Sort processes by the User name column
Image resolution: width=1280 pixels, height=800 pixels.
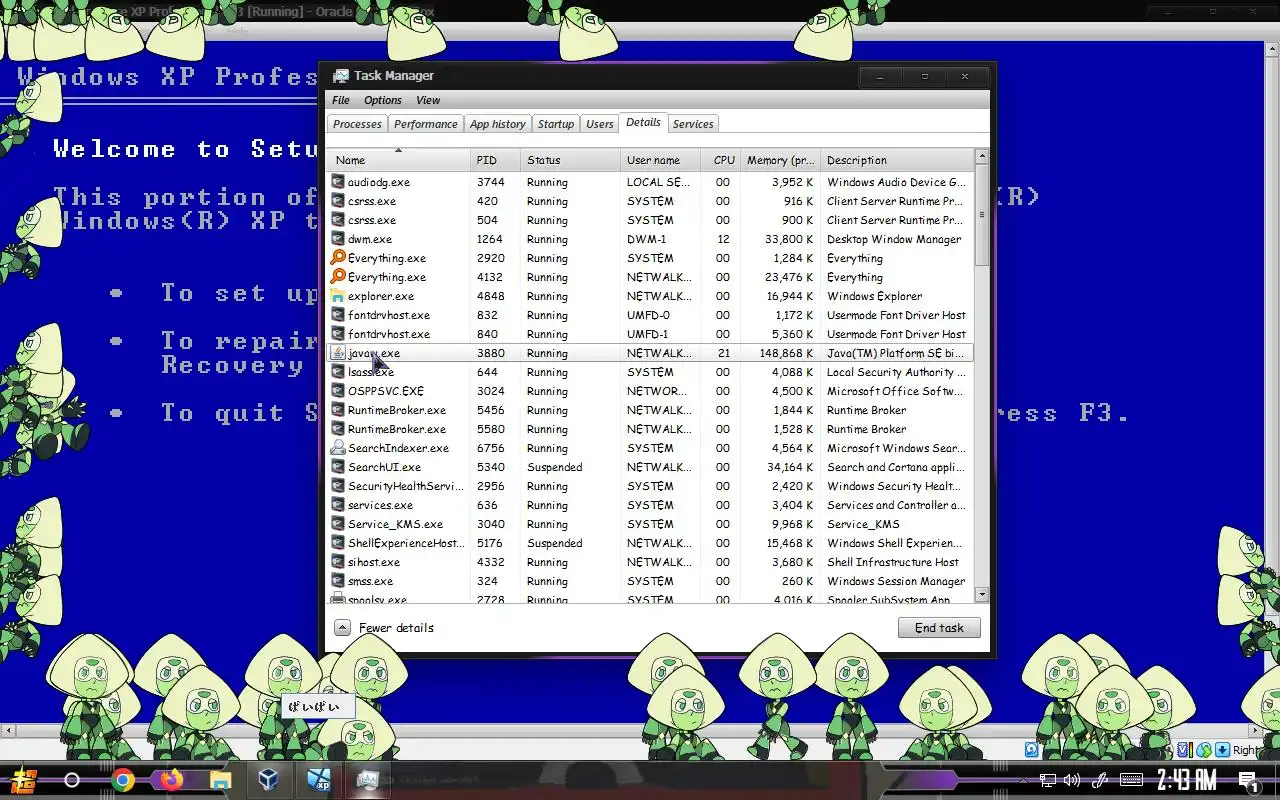660,160
